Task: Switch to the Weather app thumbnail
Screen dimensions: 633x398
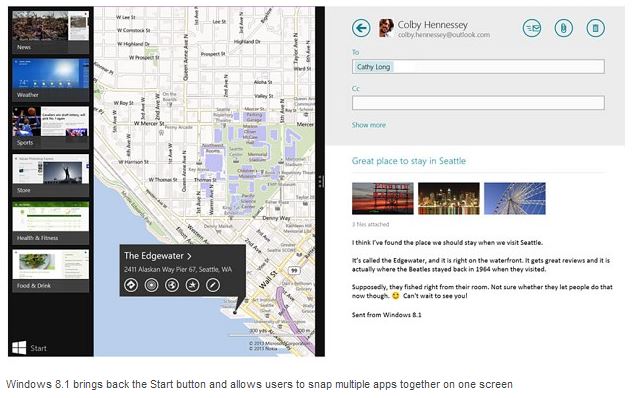Action: click(50, 80)
